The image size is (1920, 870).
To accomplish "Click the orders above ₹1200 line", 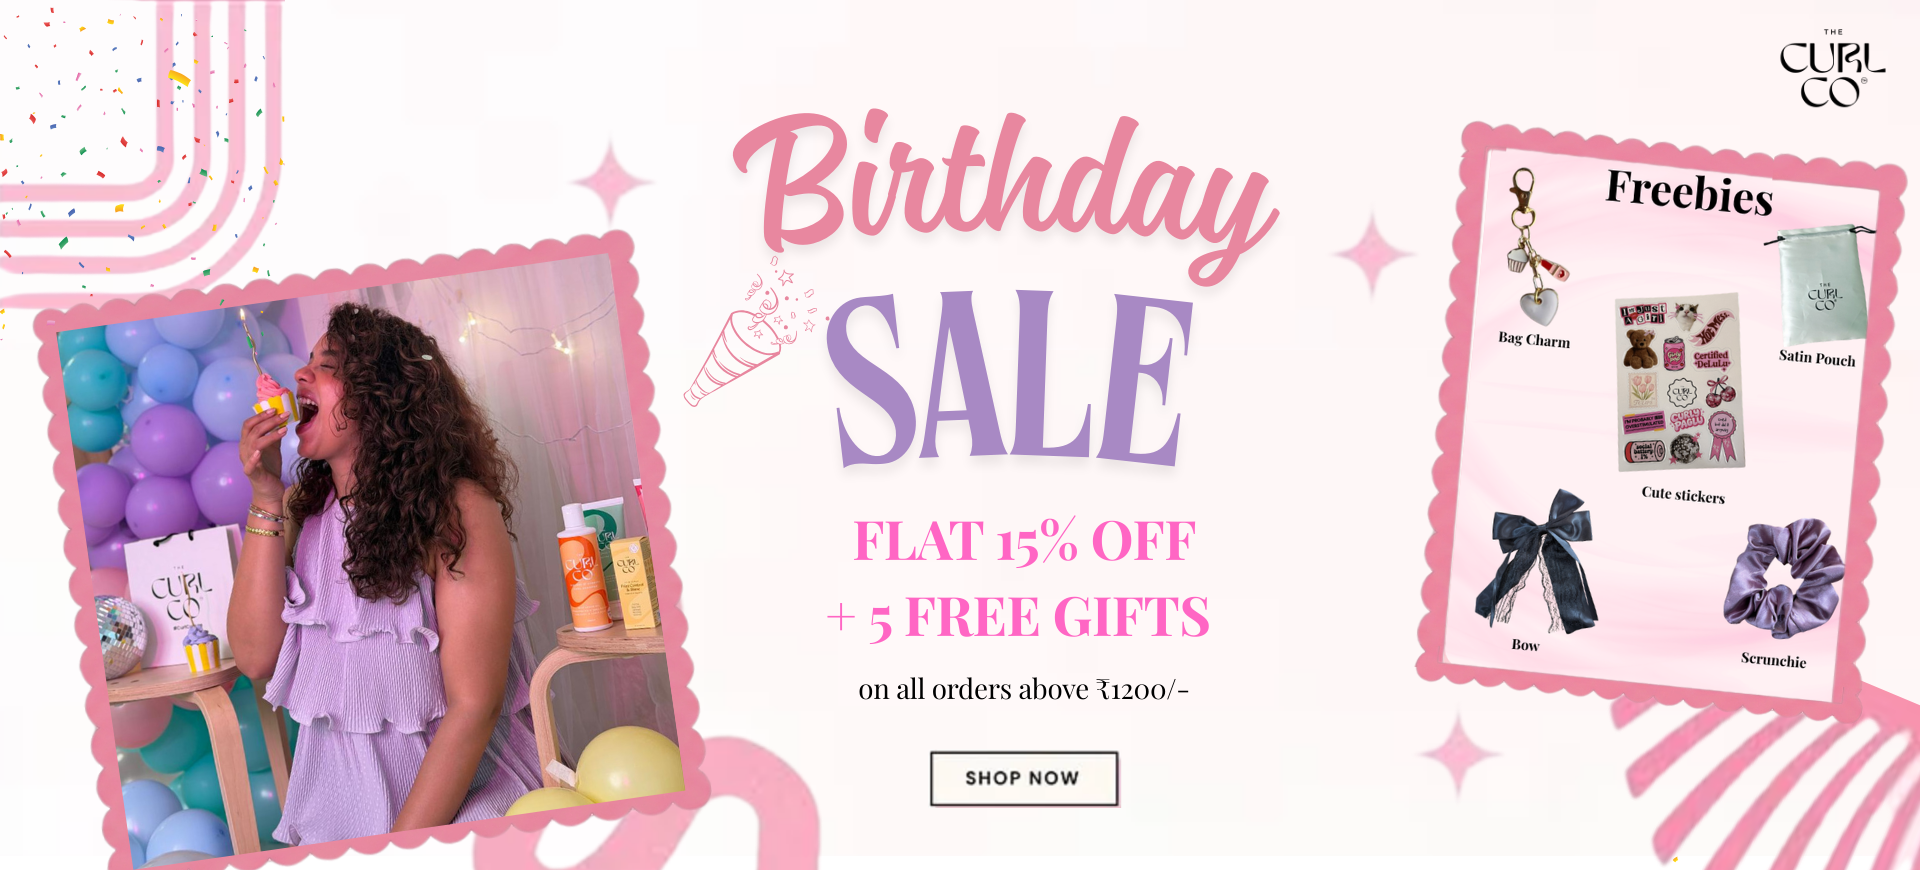I will point(1023,689).
